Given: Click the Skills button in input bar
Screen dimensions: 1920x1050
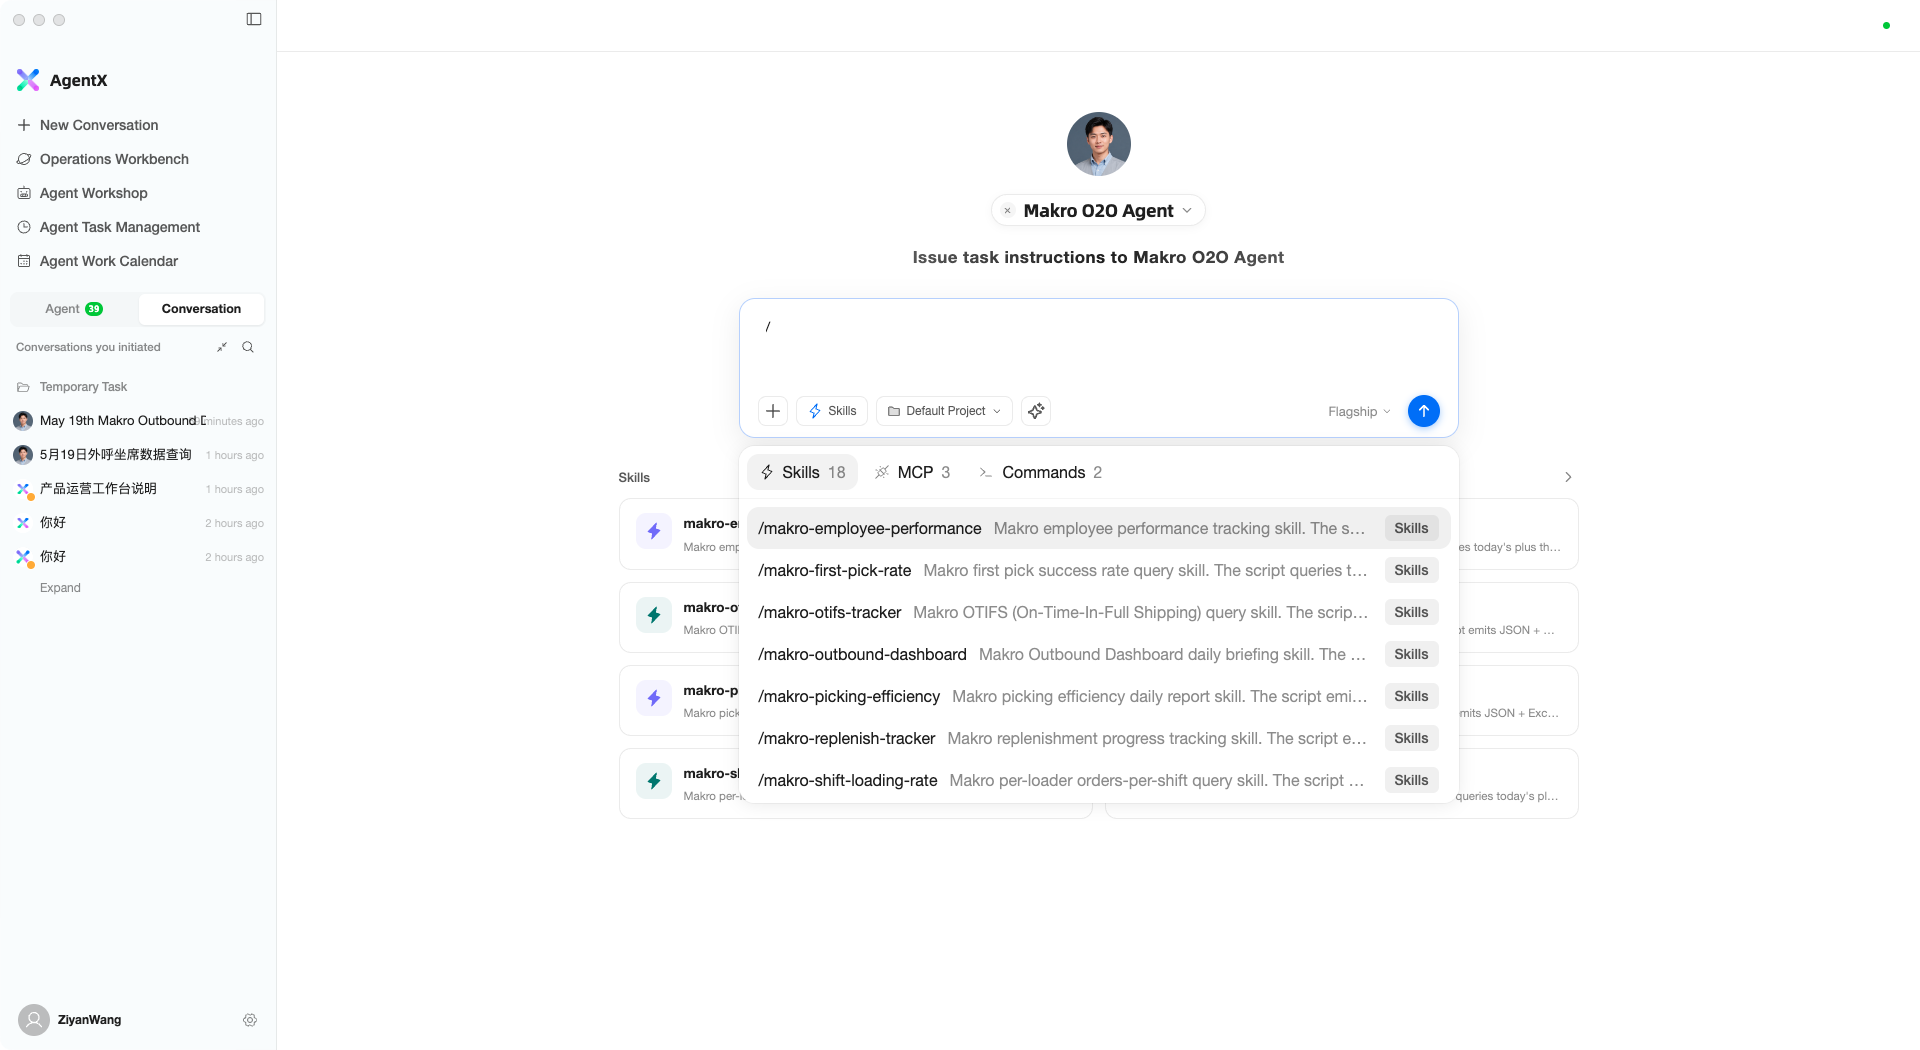Looking at the screenshot, I should click(x=832, y=411).
